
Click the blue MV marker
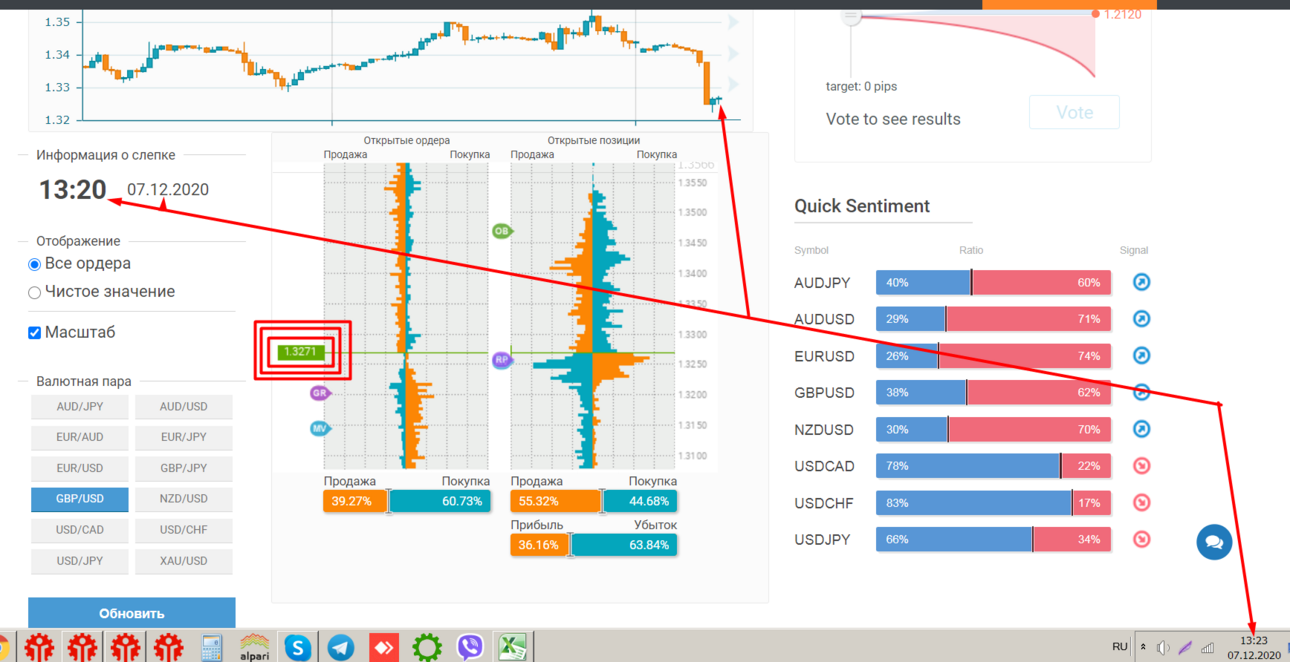(320, 428)
